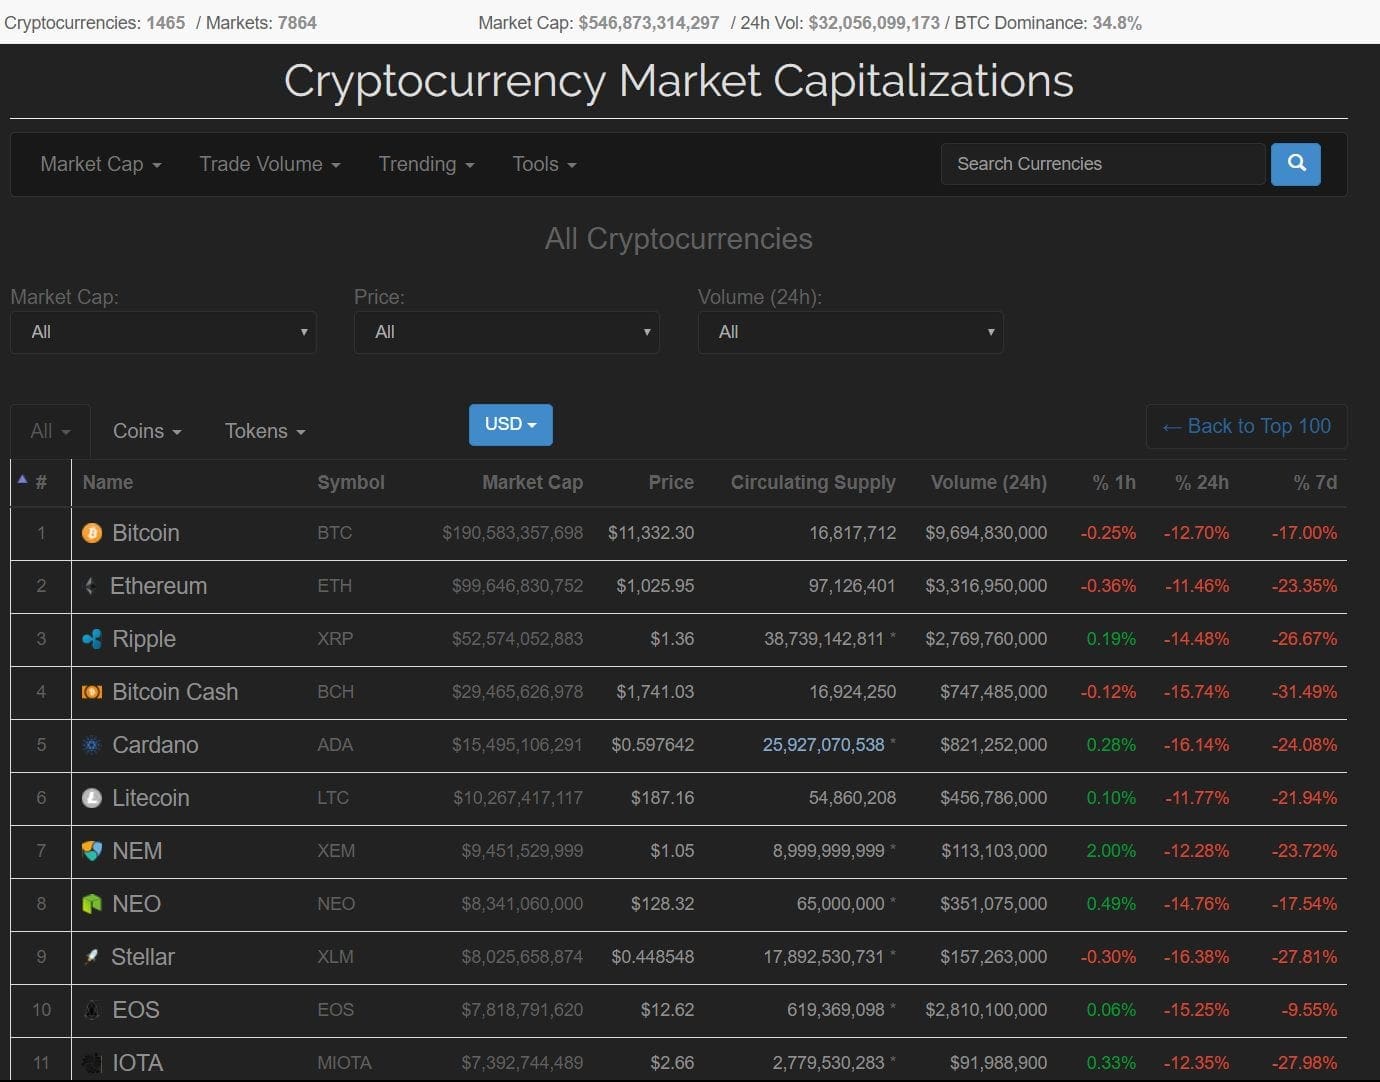Open the Market Cap filter combo box
The height and width of the screenshot is (1082, 1380).
[x=163, y=332]
